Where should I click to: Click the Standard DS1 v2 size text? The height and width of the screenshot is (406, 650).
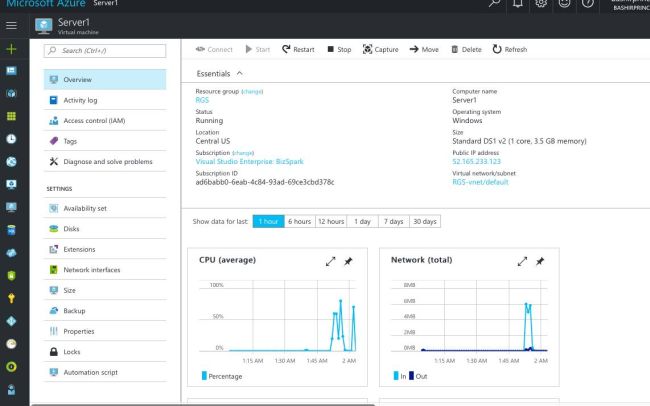[x=519, y=141]
